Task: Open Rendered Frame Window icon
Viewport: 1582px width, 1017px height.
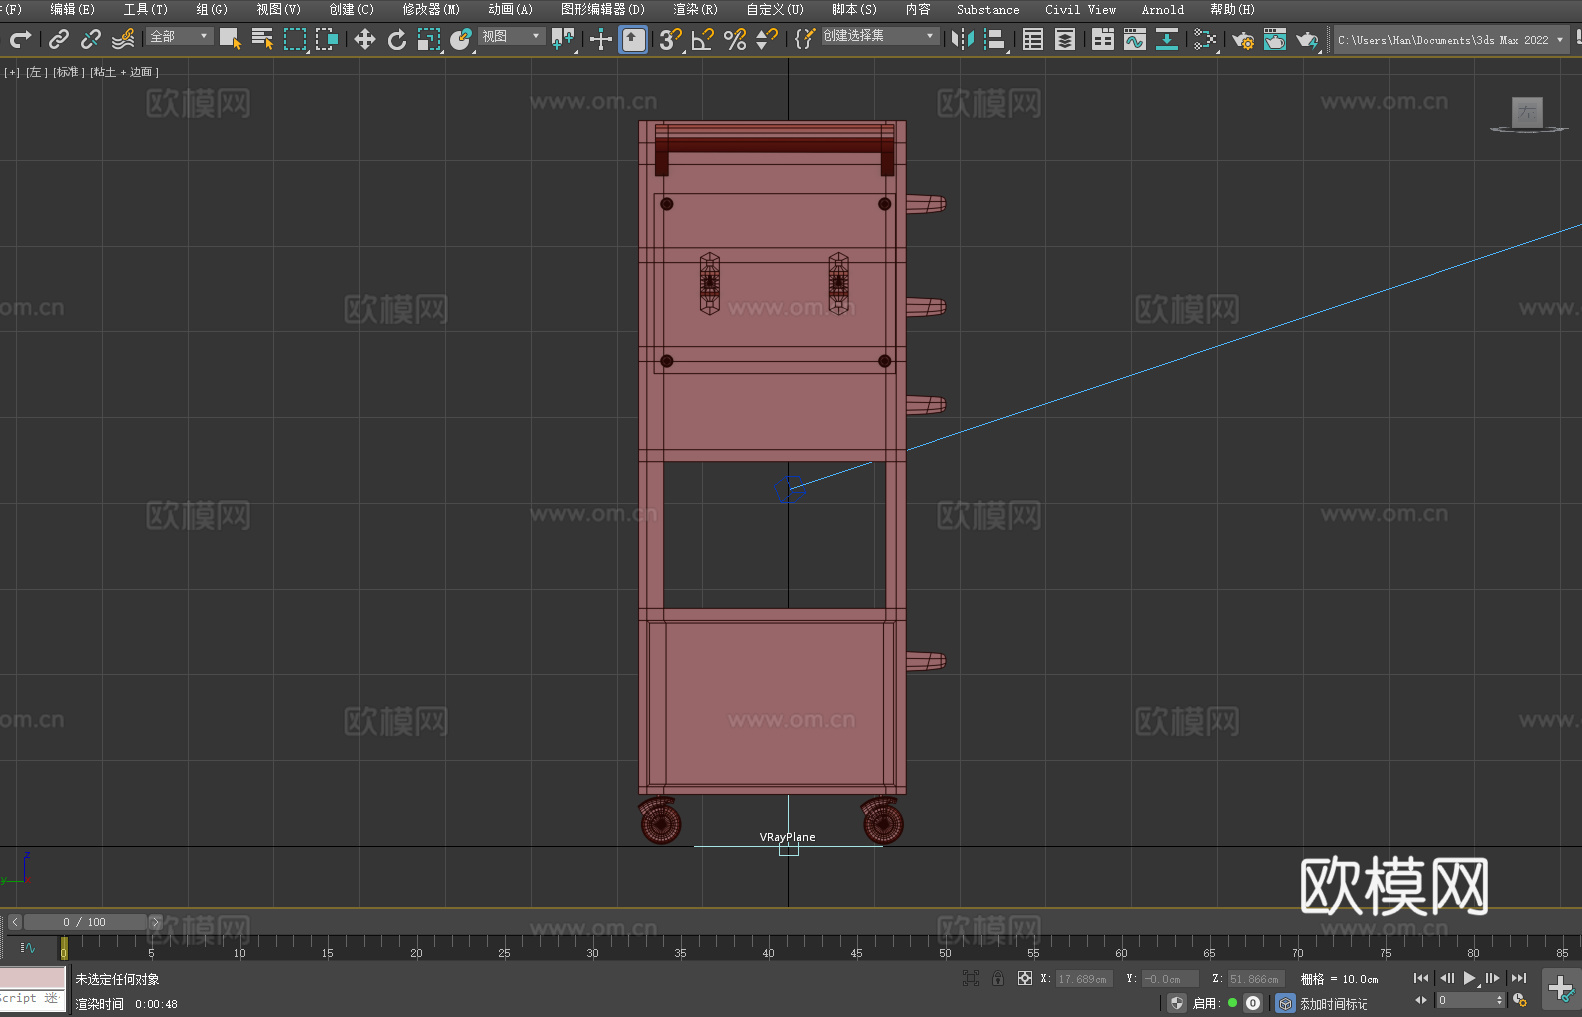Action: pos(1275,39)
